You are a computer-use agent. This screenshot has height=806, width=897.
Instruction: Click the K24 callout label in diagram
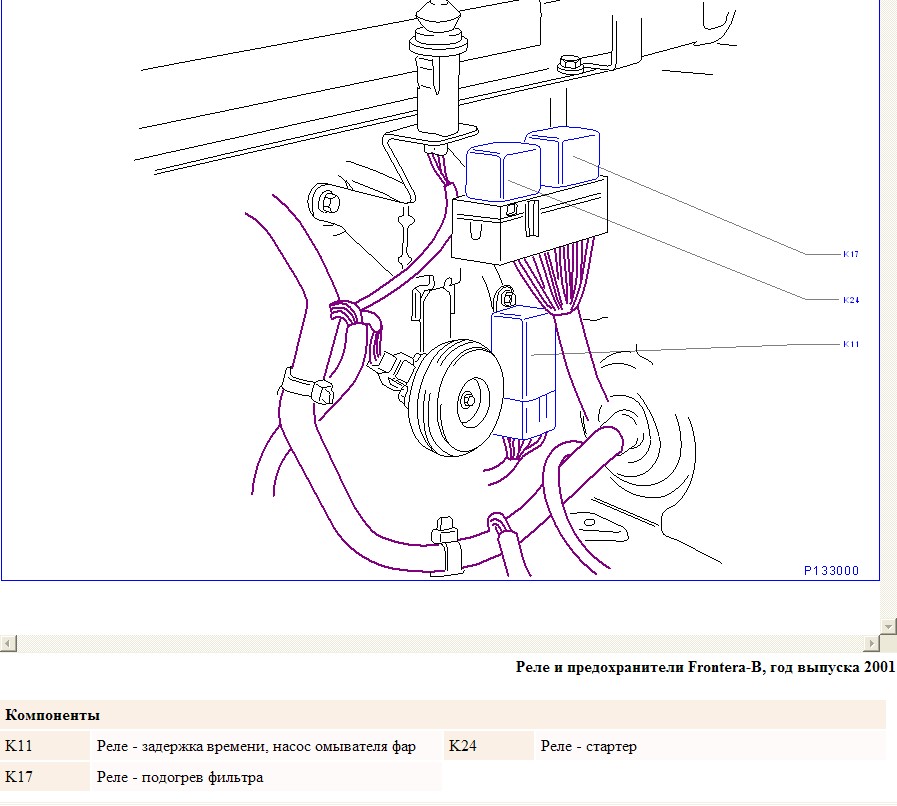tap(850, 299)
